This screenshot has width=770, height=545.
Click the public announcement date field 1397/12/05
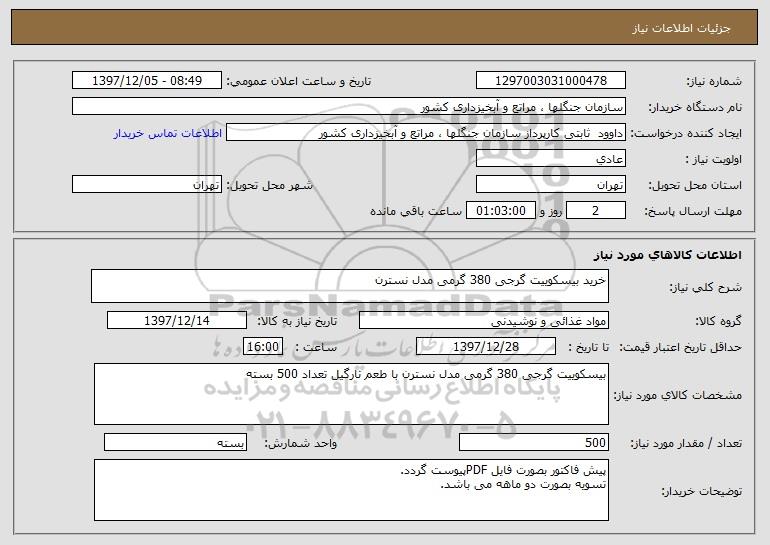(x=147, y=80)
